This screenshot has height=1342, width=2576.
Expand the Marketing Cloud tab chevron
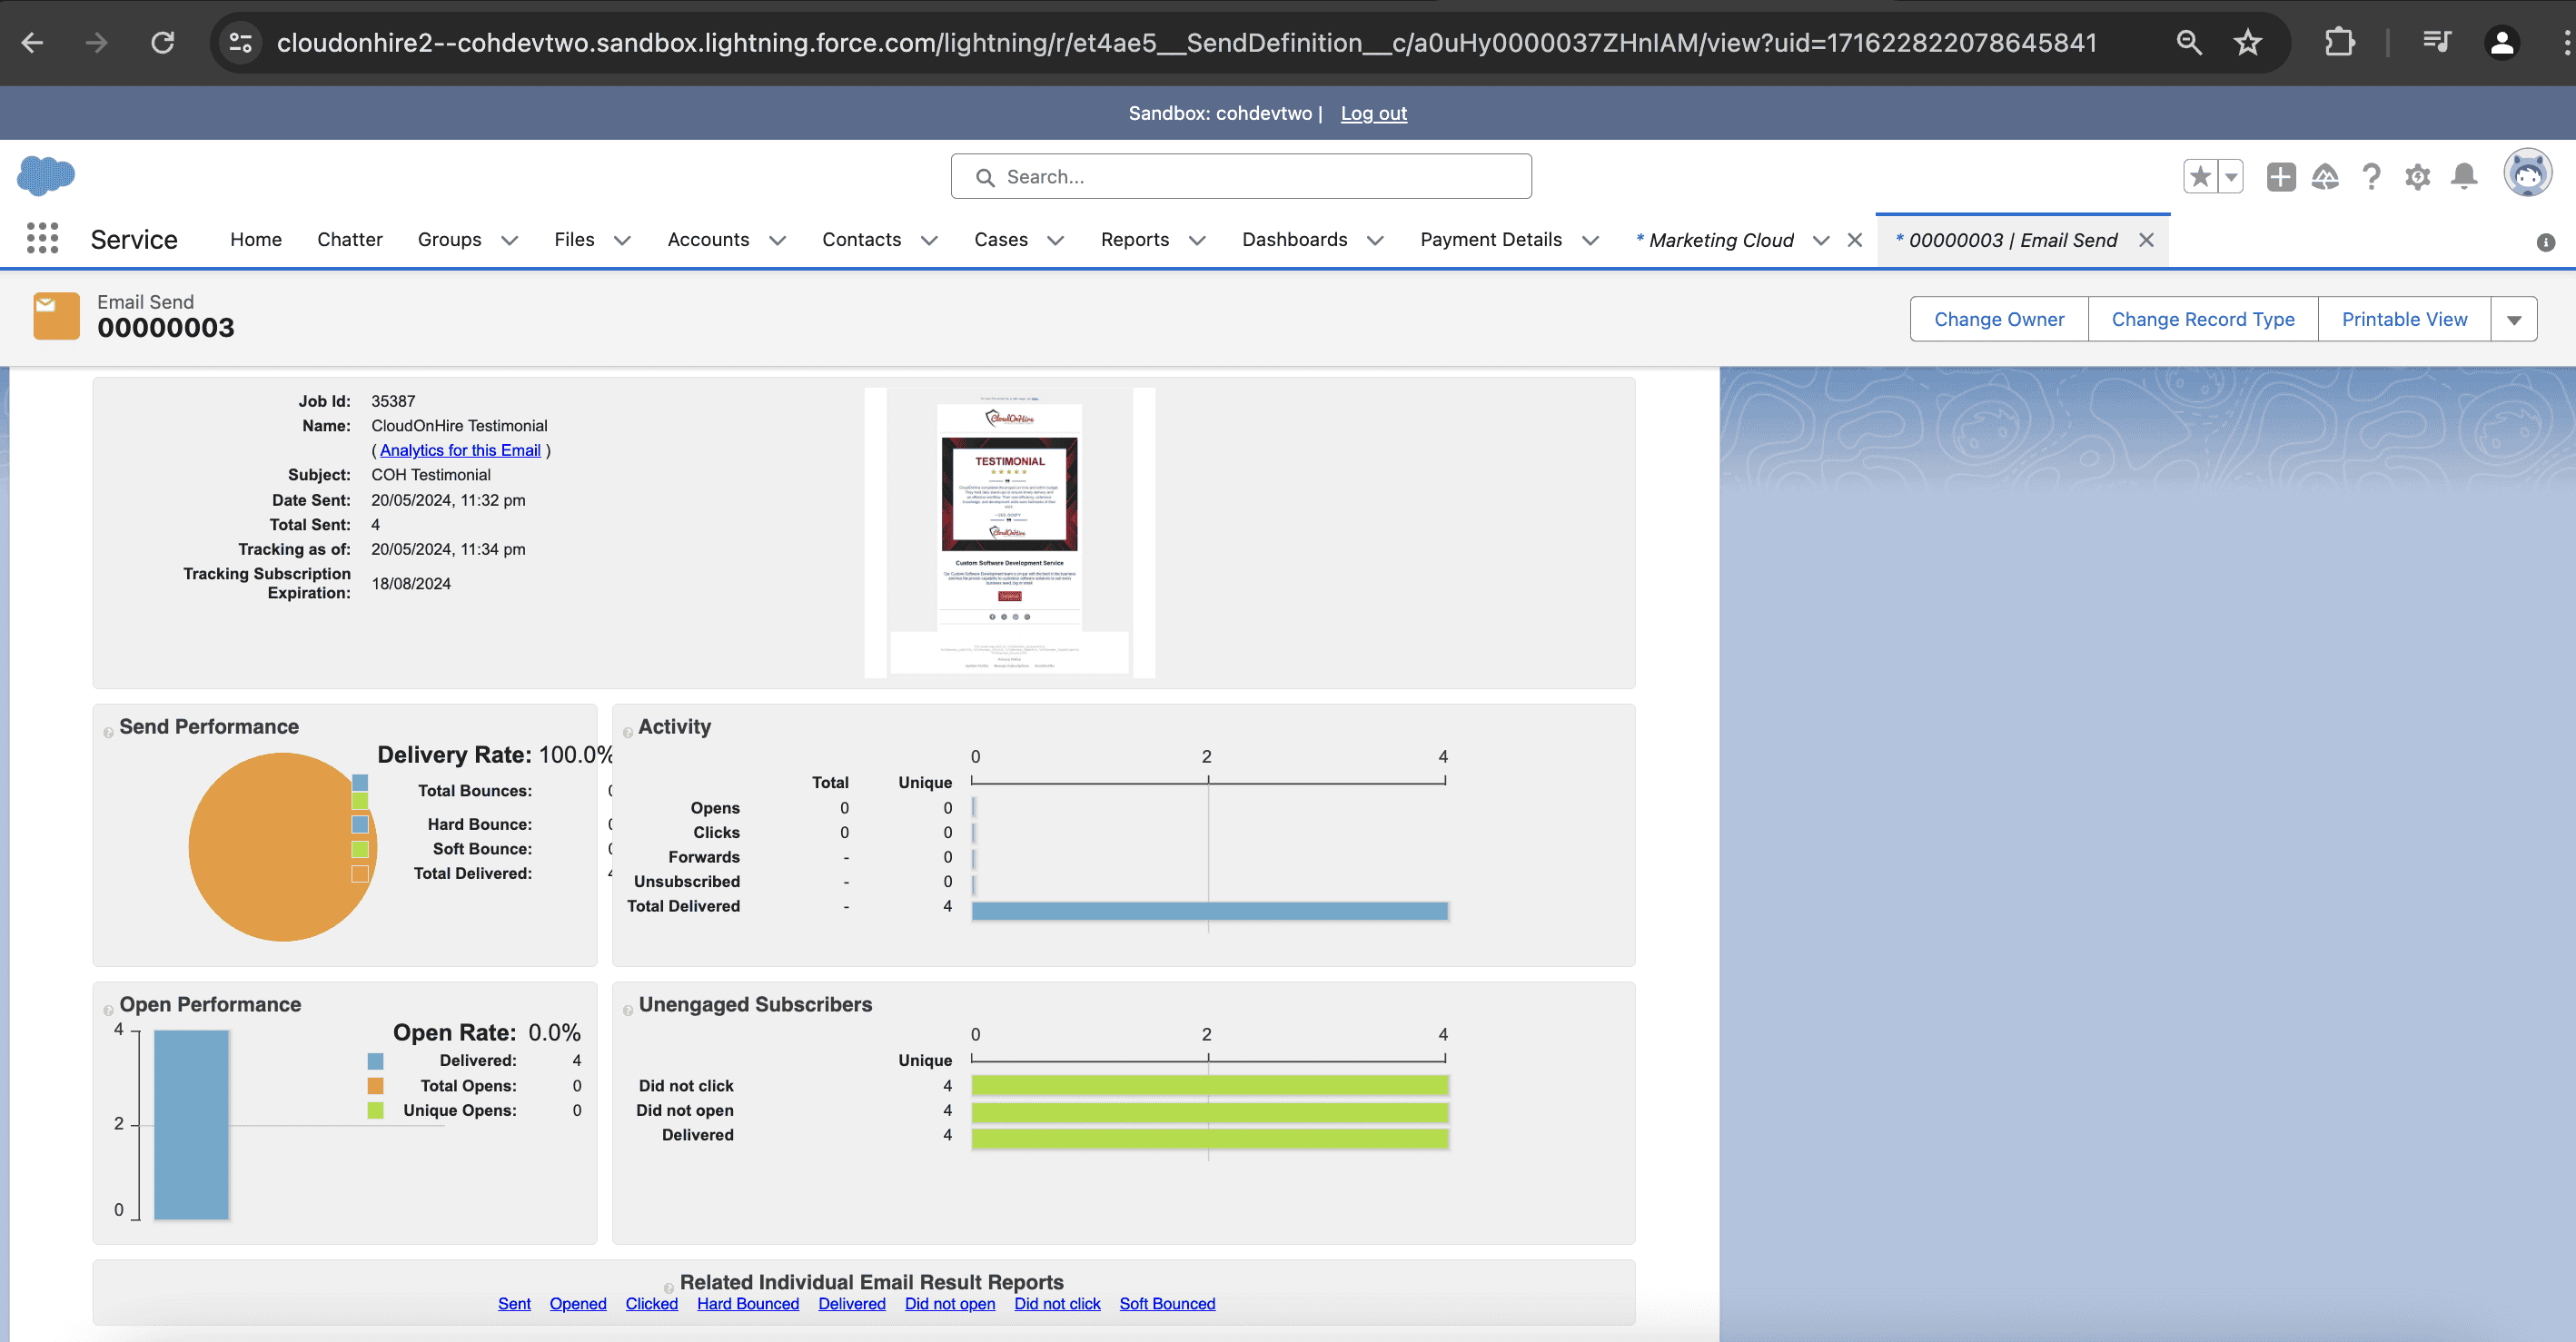[1821, 240]
